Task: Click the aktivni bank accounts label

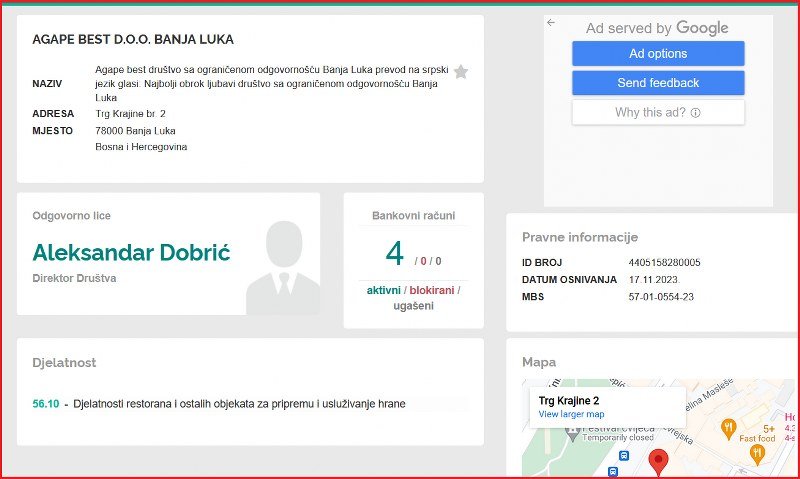Action: (x=383, y=290)
